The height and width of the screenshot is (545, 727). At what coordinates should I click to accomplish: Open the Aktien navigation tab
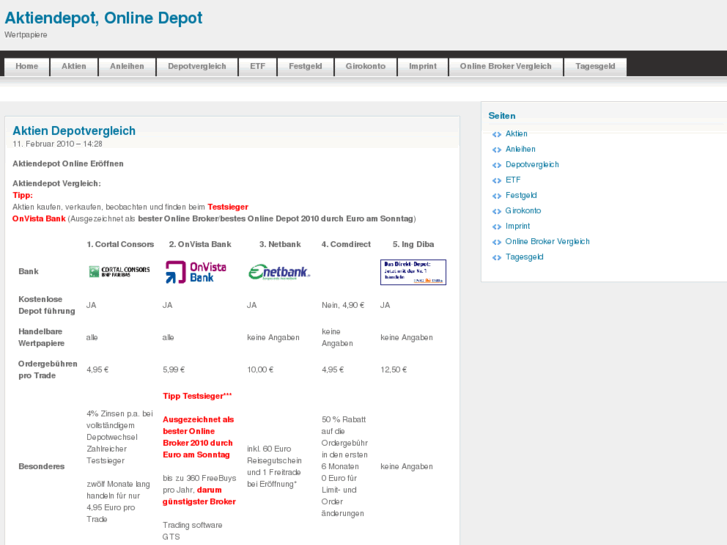tap(74, 66)
